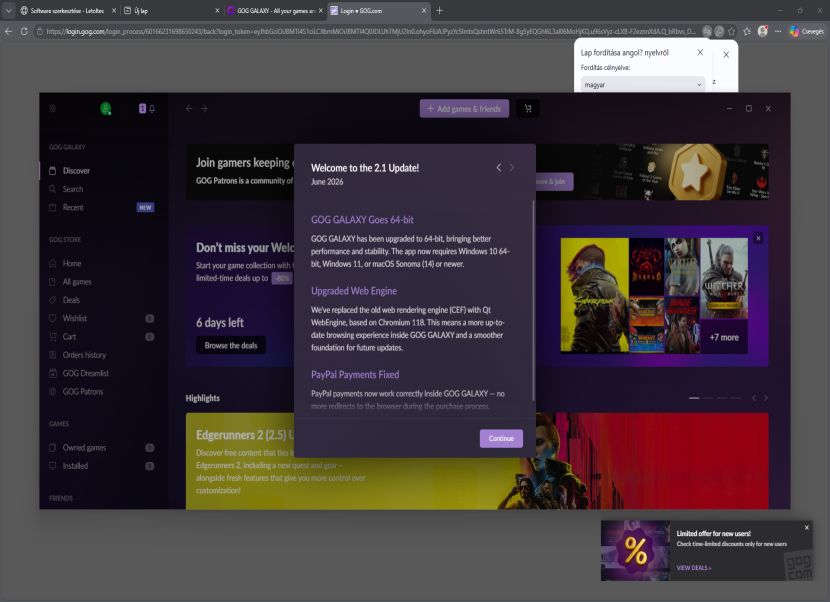The image size is (830, 602).
Task: Show previous update note in dialog
Action: [x=499, y=168]
